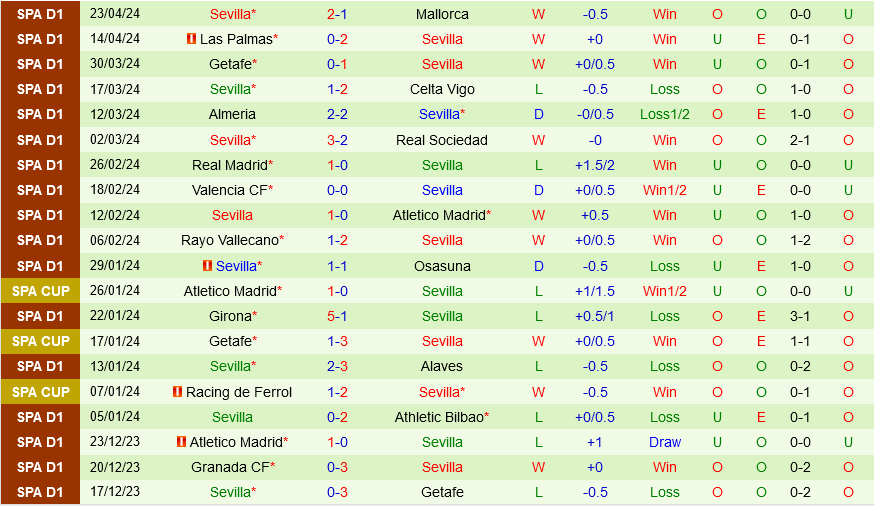Open the Alaves team page
874x506 pixels.
(x=442, y=366)
